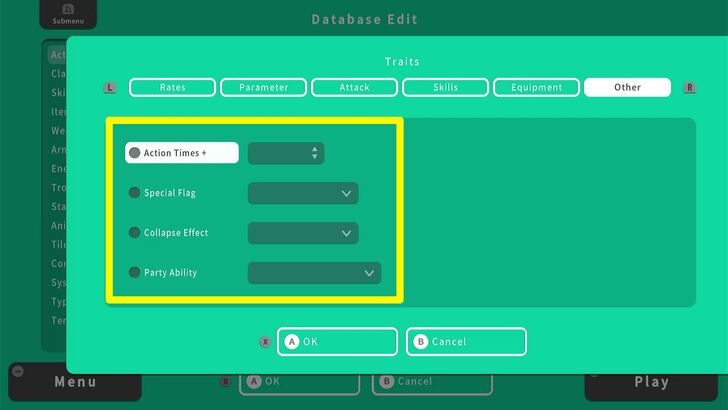This screenshot has width=728, height=410.
Task: Click the Menu button
Action: click(75, 382)
